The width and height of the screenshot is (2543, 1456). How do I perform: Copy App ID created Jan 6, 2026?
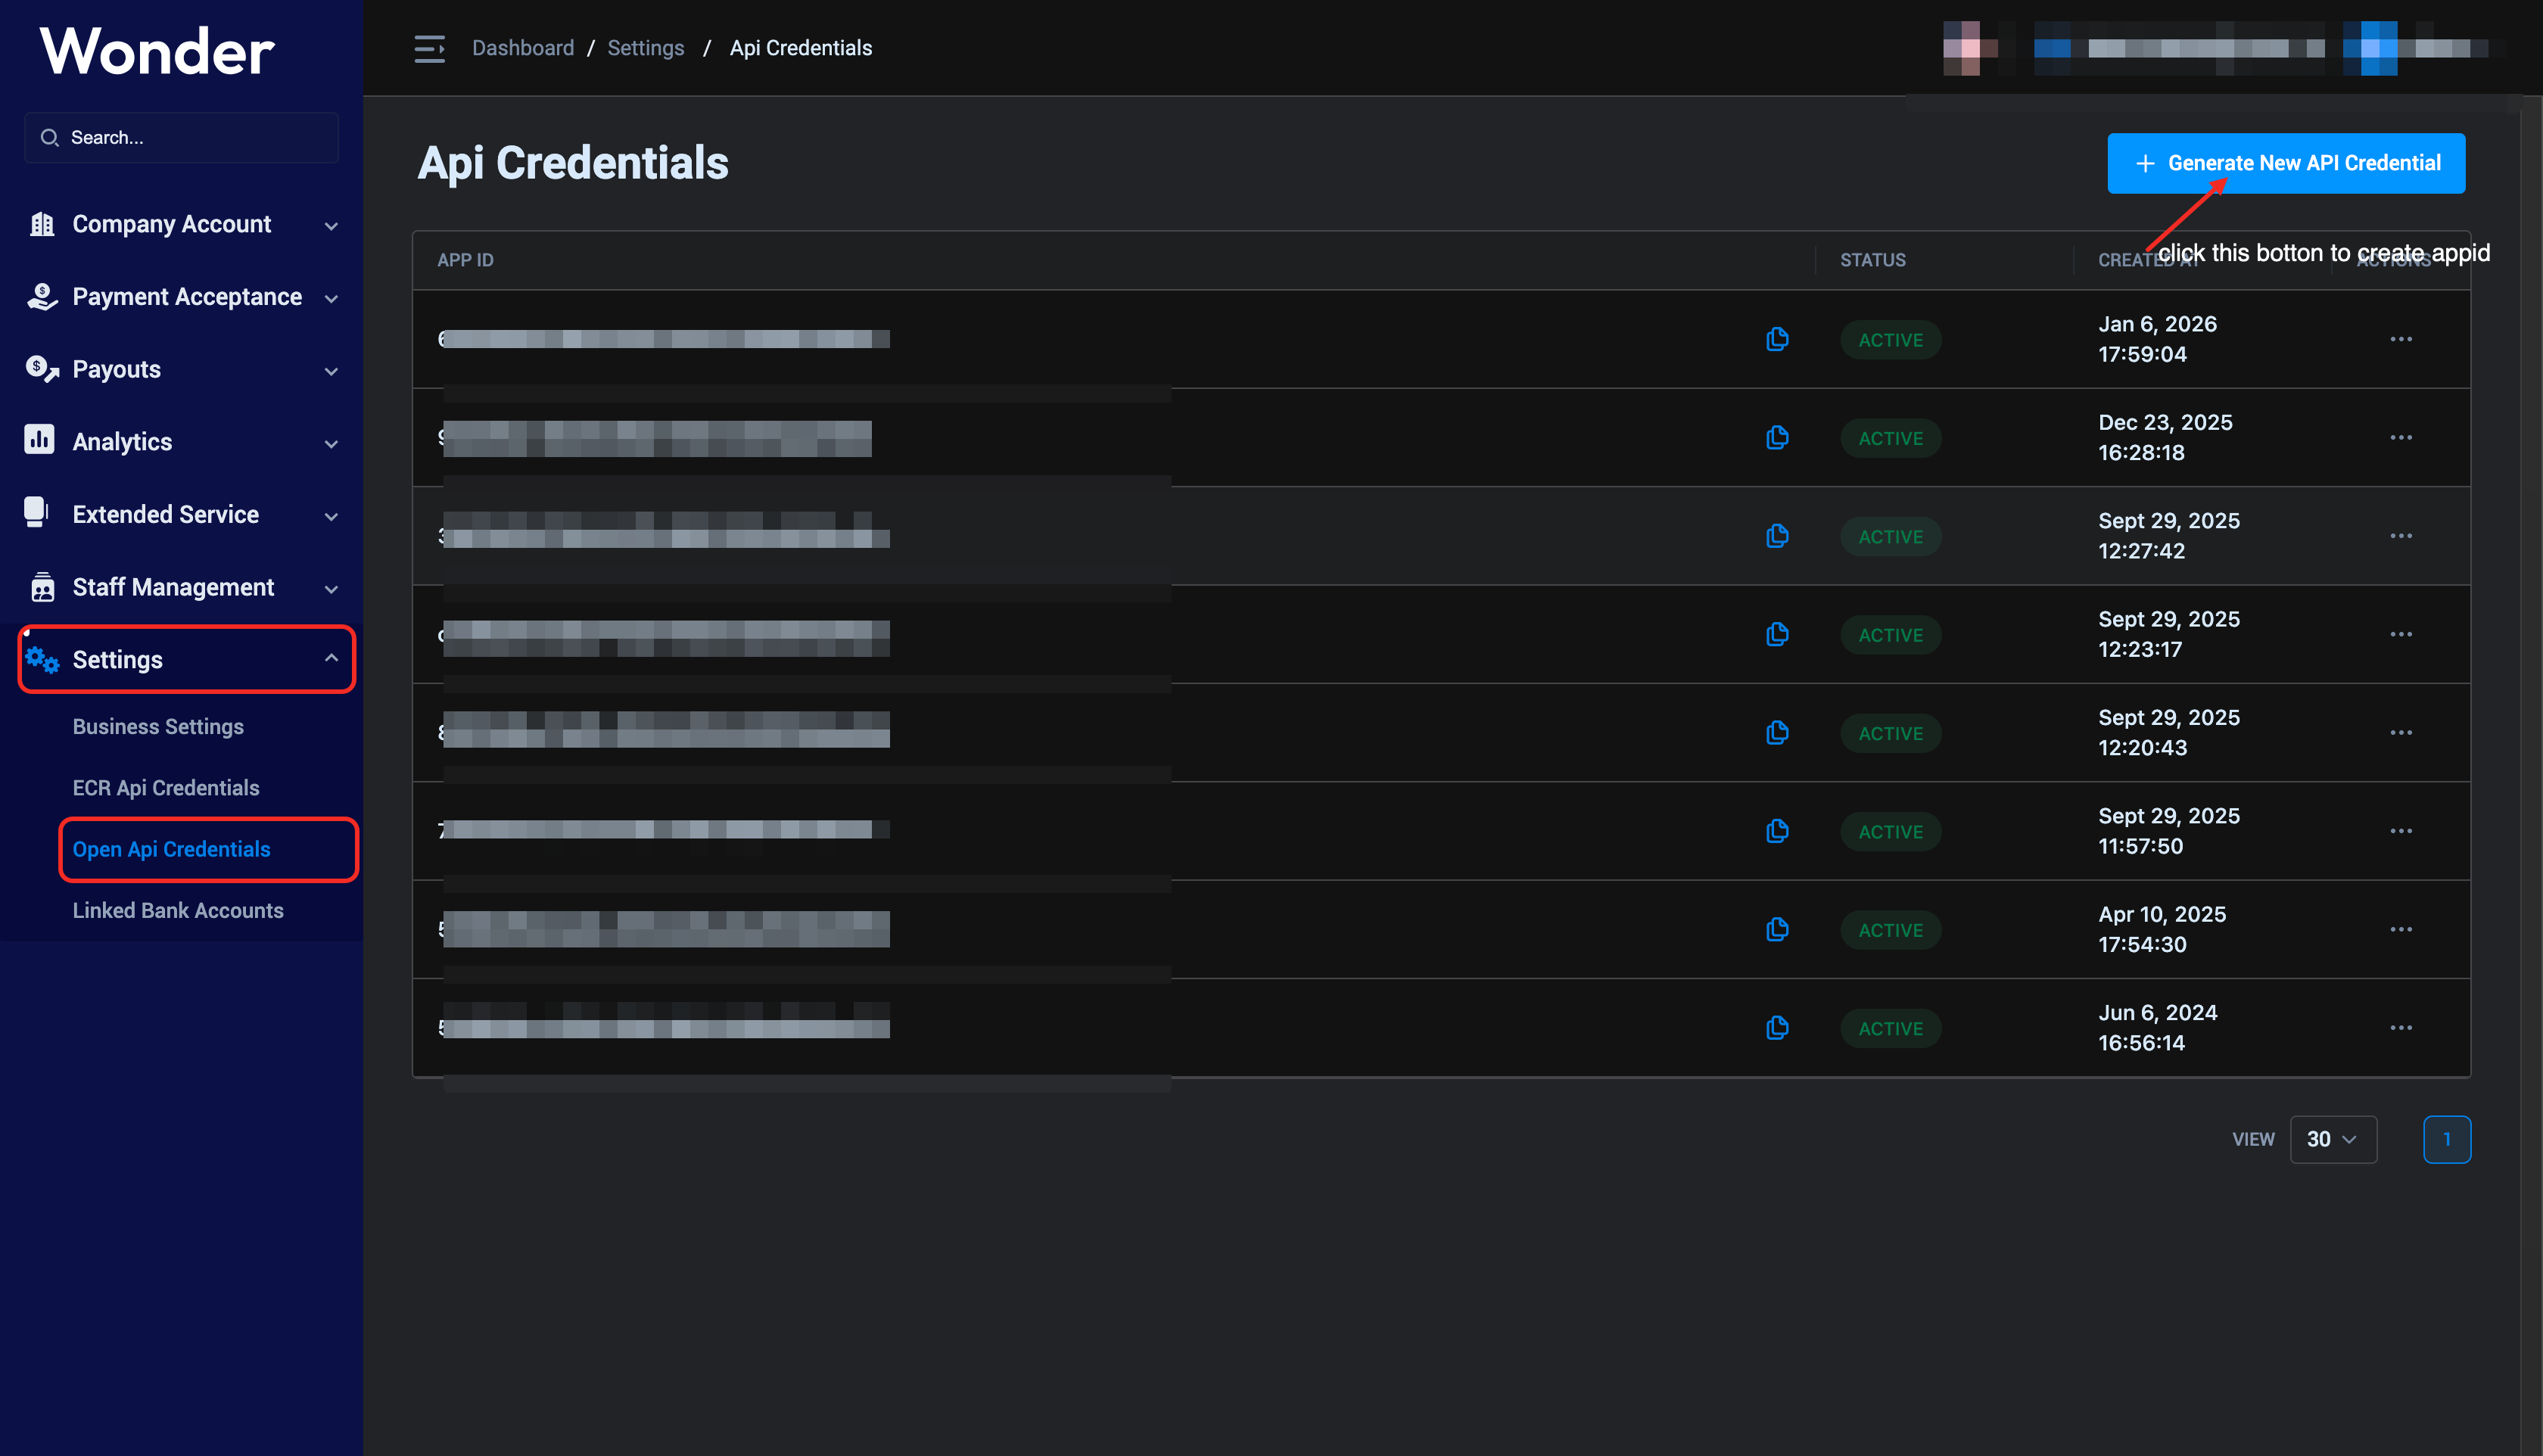(x=1777, y=339)
